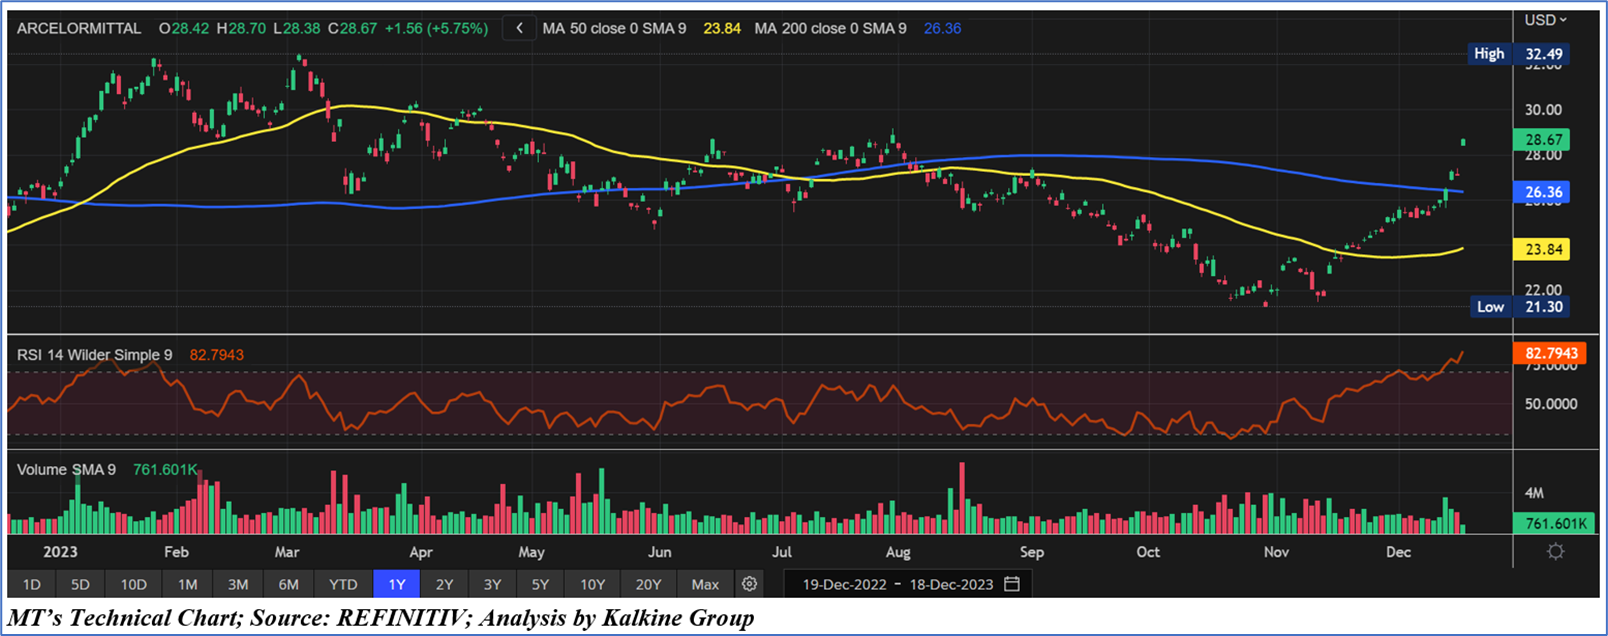Click the green 28.67 current price tag
The image size is (1608, 636).
tap(1543, 140)
